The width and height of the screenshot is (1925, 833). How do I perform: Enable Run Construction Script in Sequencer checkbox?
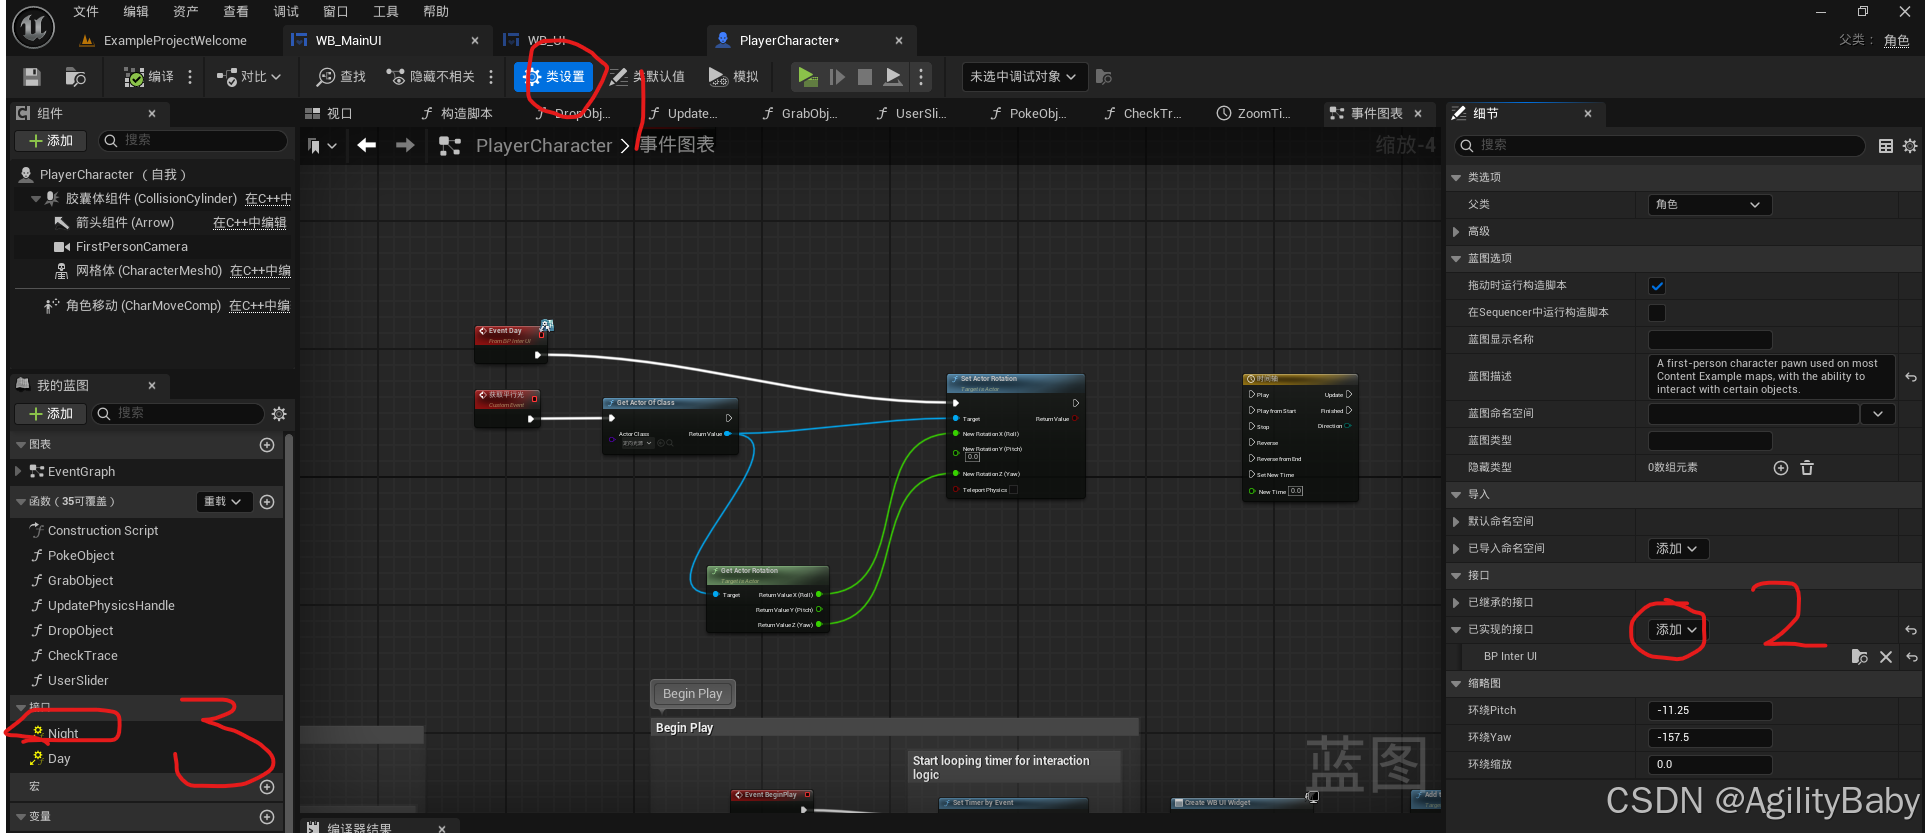point(1657,313)
